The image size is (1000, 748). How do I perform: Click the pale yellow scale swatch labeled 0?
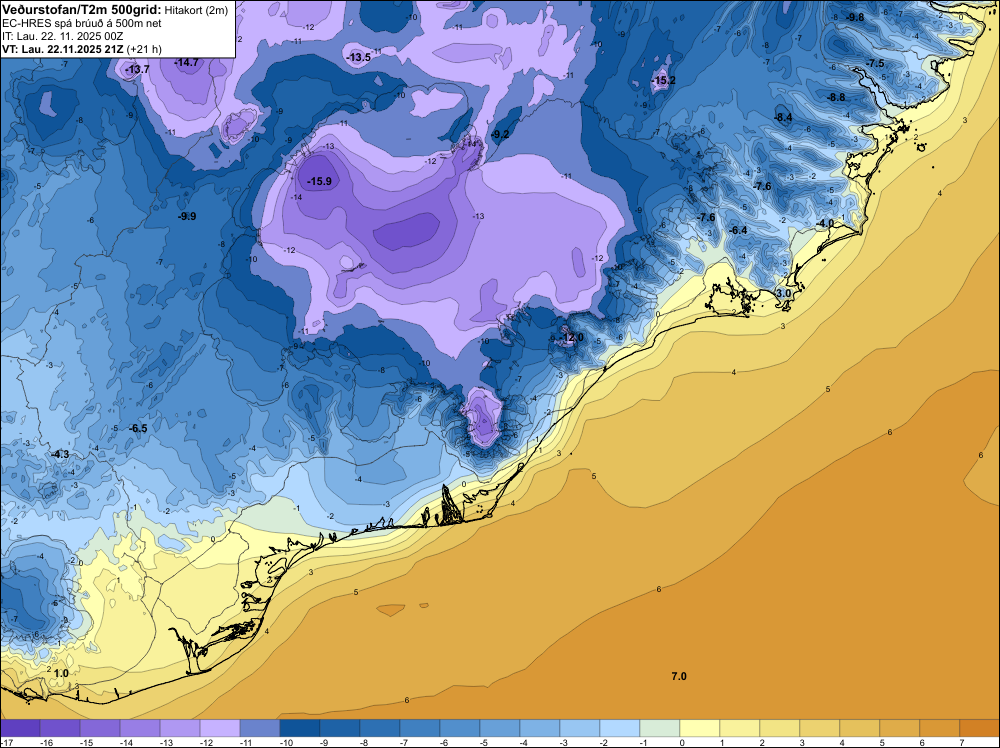coord(700,728)
